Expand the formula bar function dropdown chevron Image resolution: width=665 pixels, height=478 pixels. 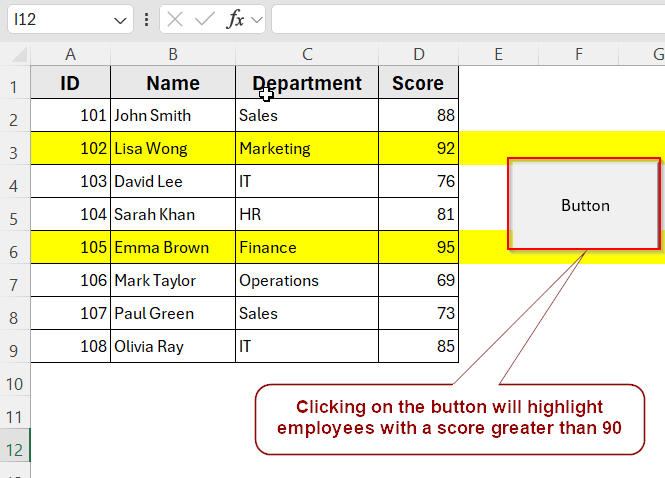[256, 20]
